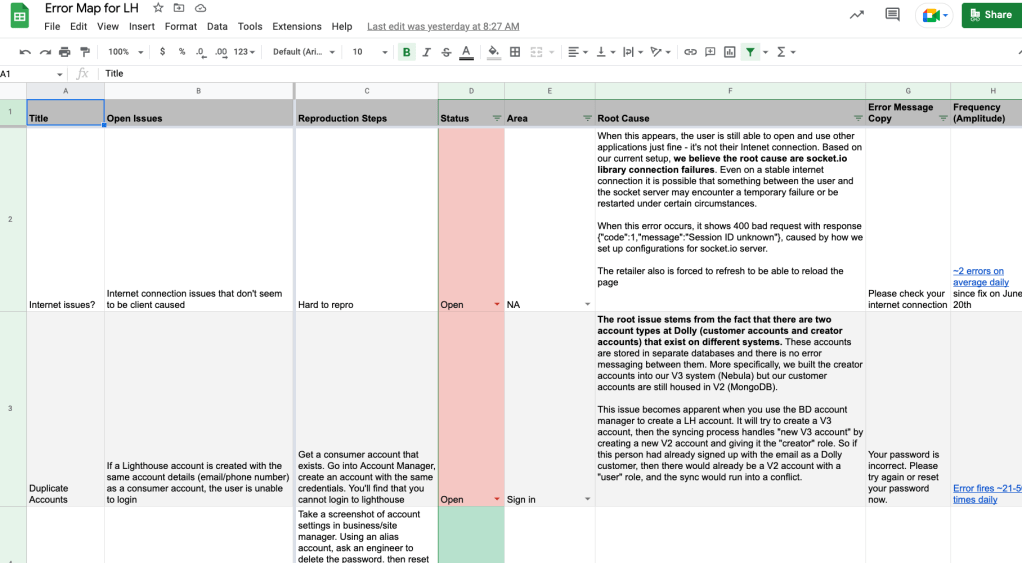Open the fill color picker
The width and height of the screenshot is (1022, 563).
click(x=493, y=52)
